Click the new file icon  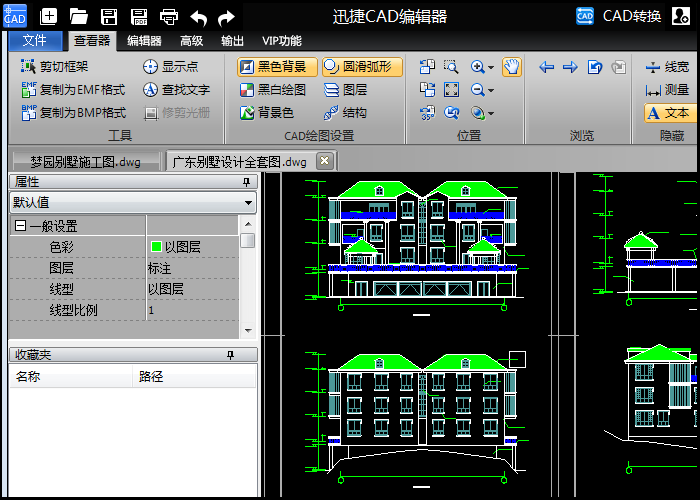(49, 16)
